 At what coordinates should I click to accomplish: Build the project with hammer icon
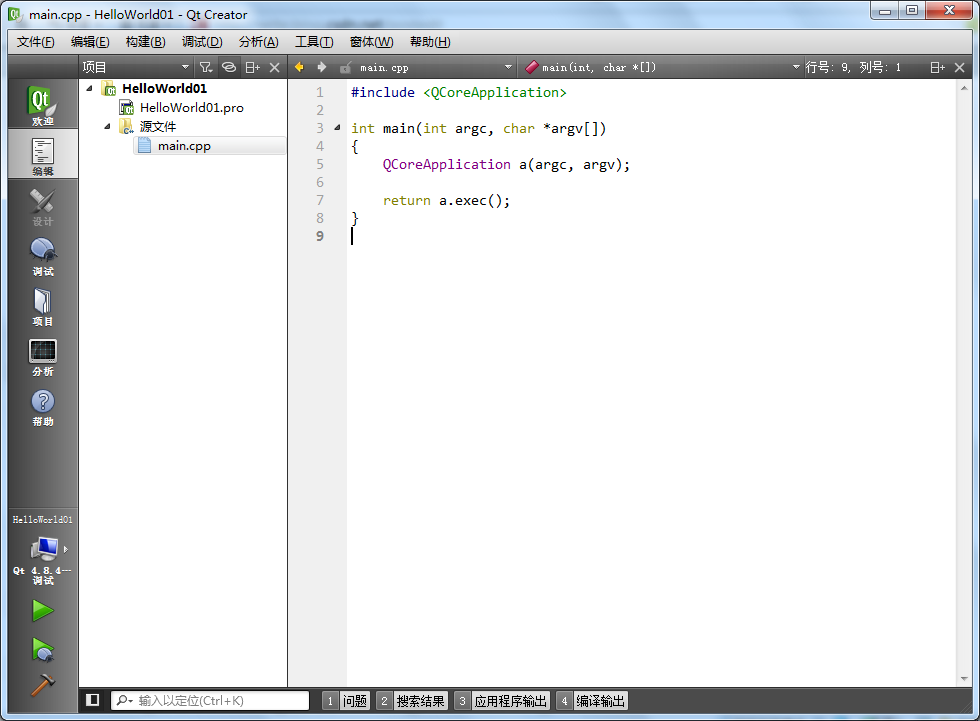pyautogui.click(x=42, y=685)
